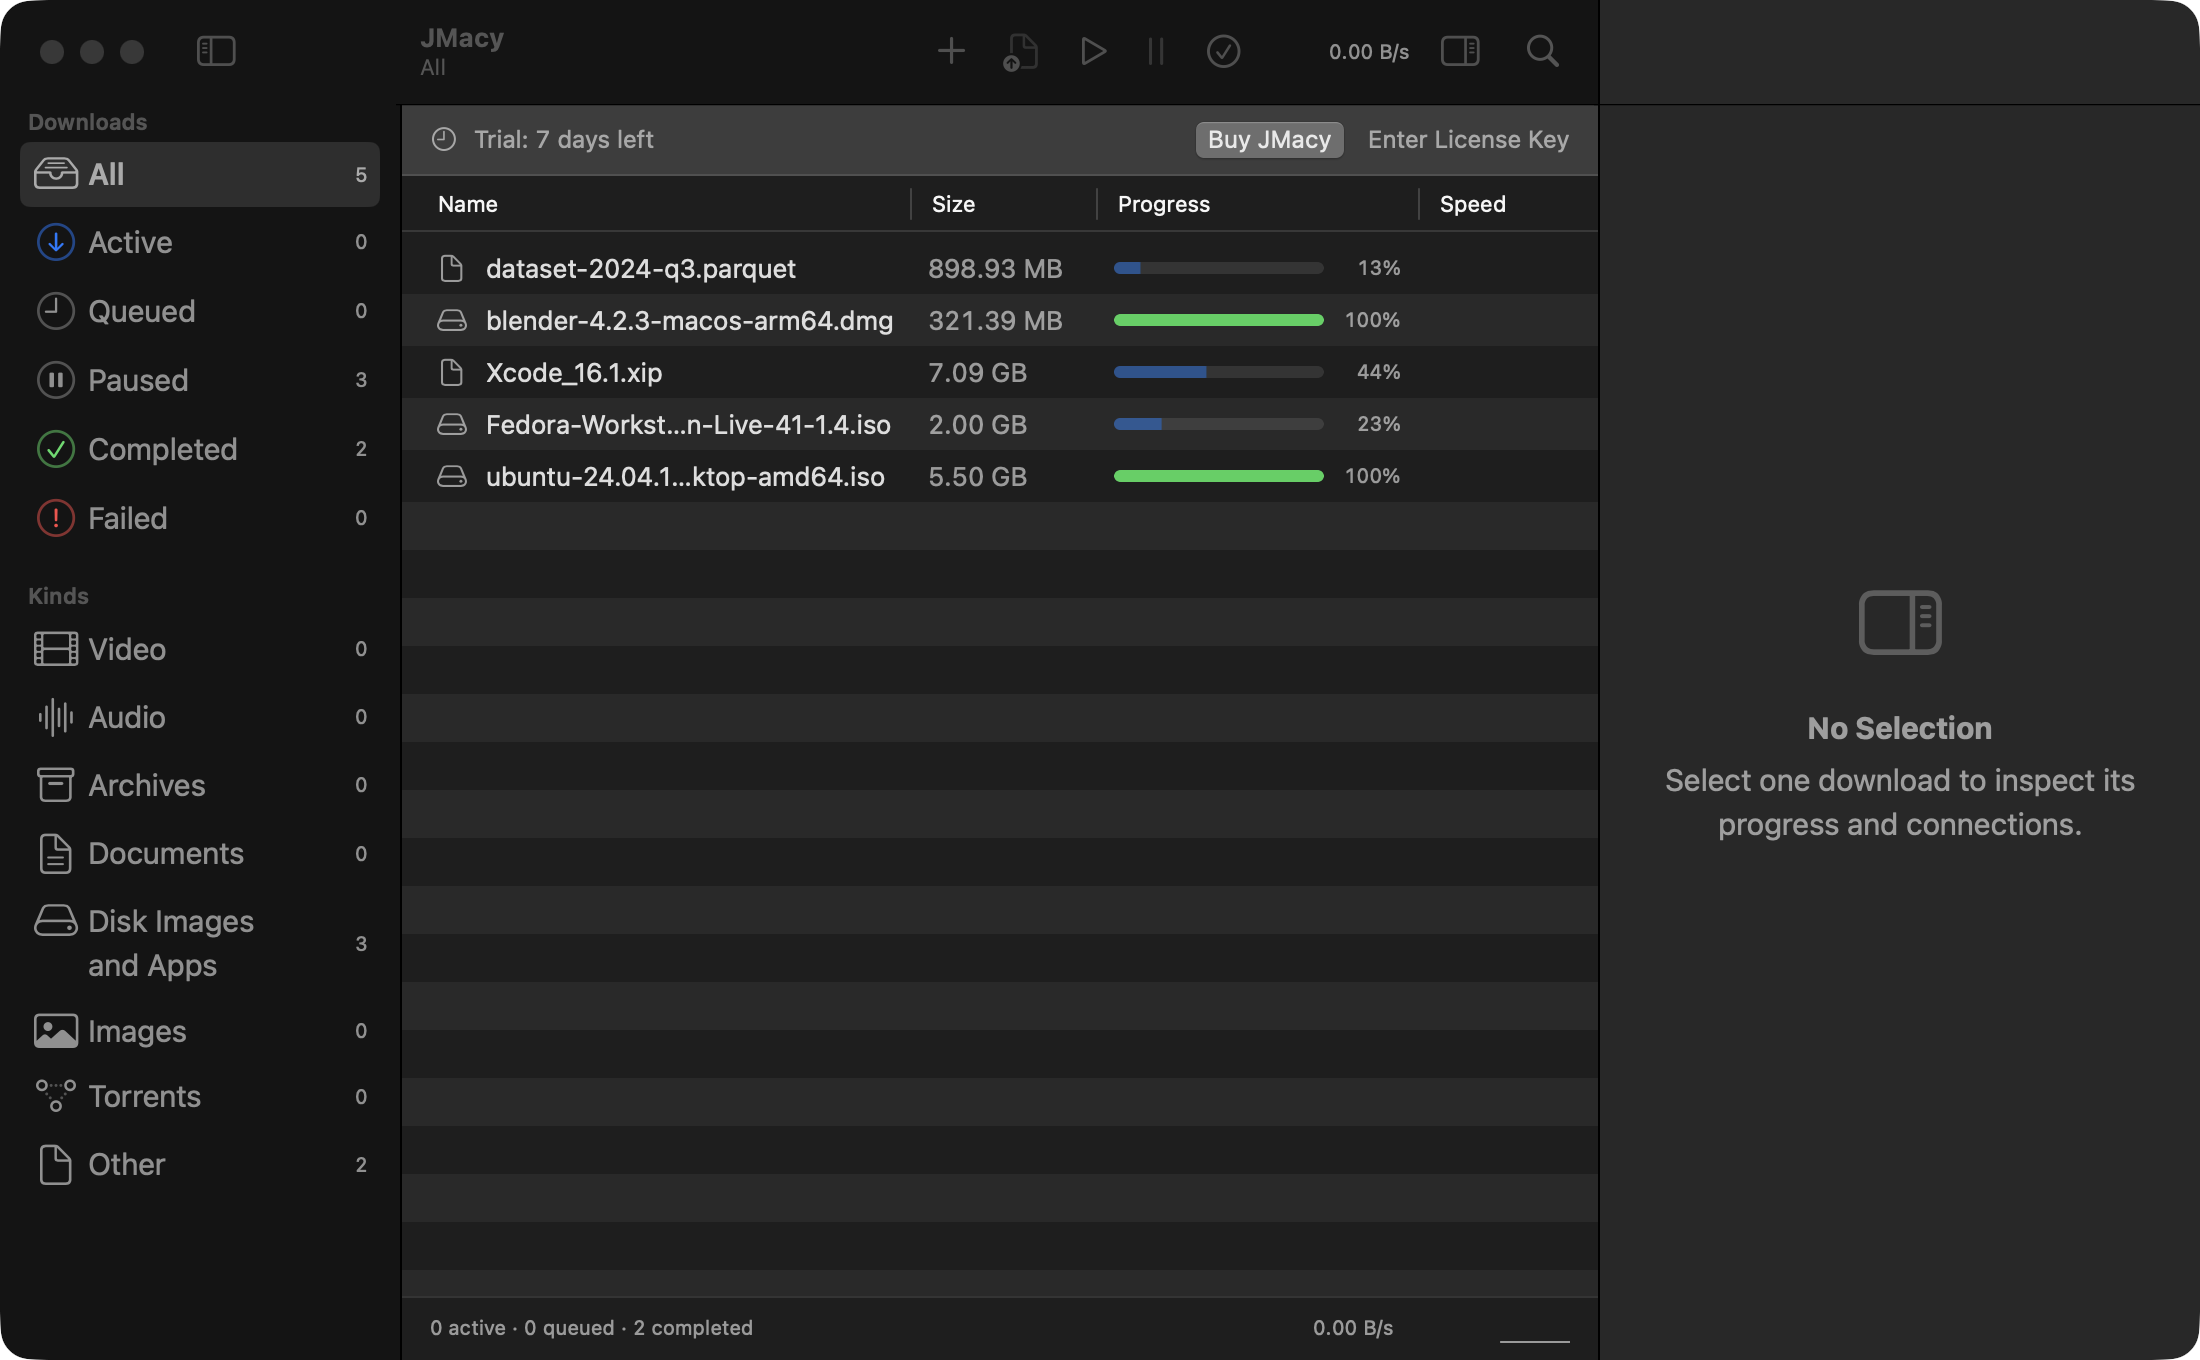The width and height of the screenshot is (2200, 1360).
Task: Select the Fedora Workstation Live iso row
Action: click(1000, 424)
